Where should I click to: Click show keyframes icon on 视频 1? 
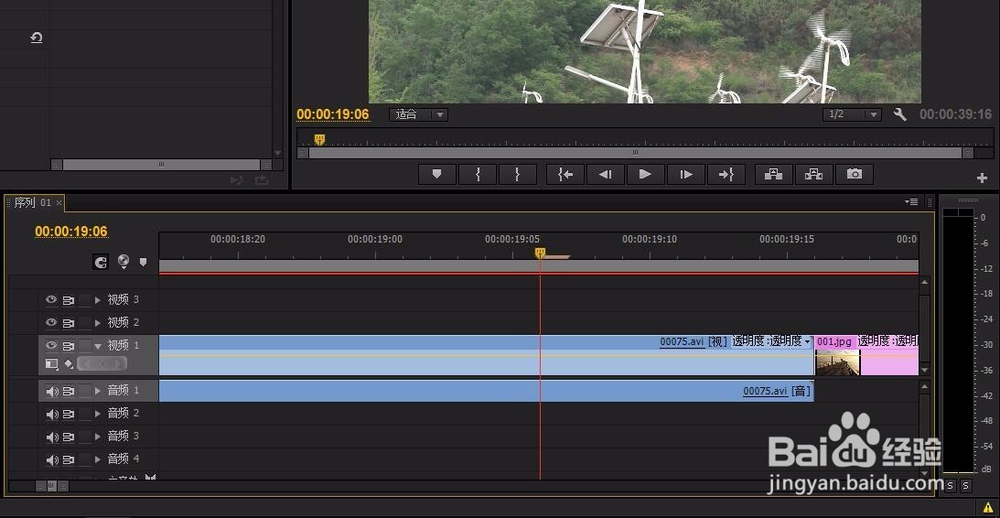pyautogui.click(x=69, y=364)
